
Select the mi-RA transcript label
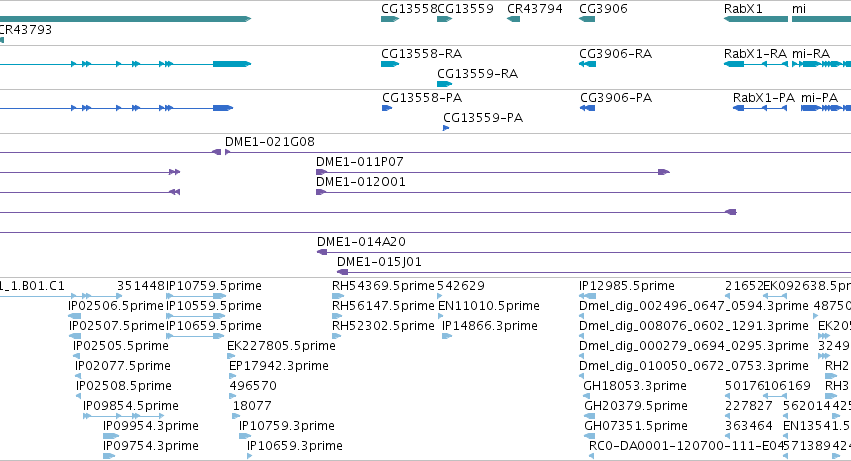pos(811,54)
